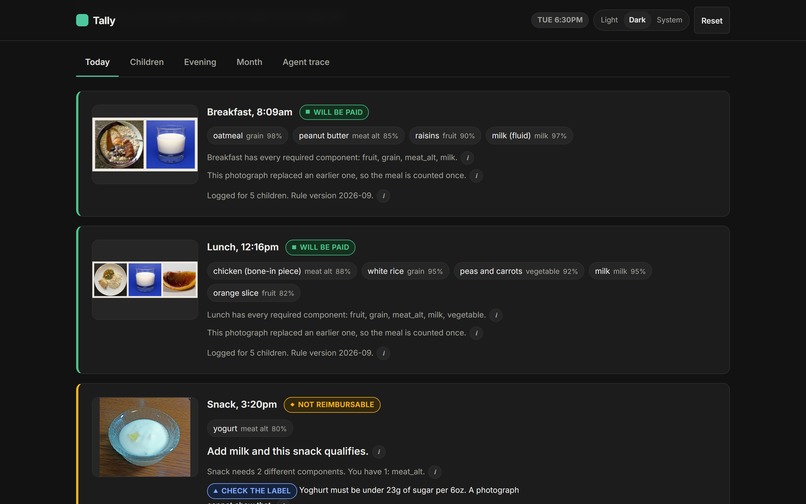Select the peas and carrots vegetable chip

pyautogui.click(x=519, y=271)
